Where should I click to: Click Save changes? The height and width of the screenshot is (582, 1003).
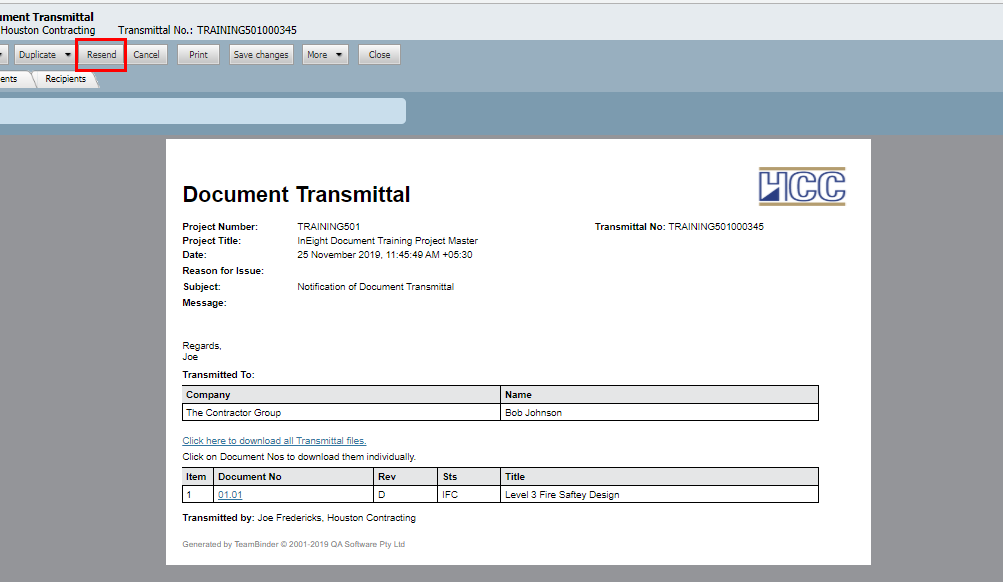[260, 55]
